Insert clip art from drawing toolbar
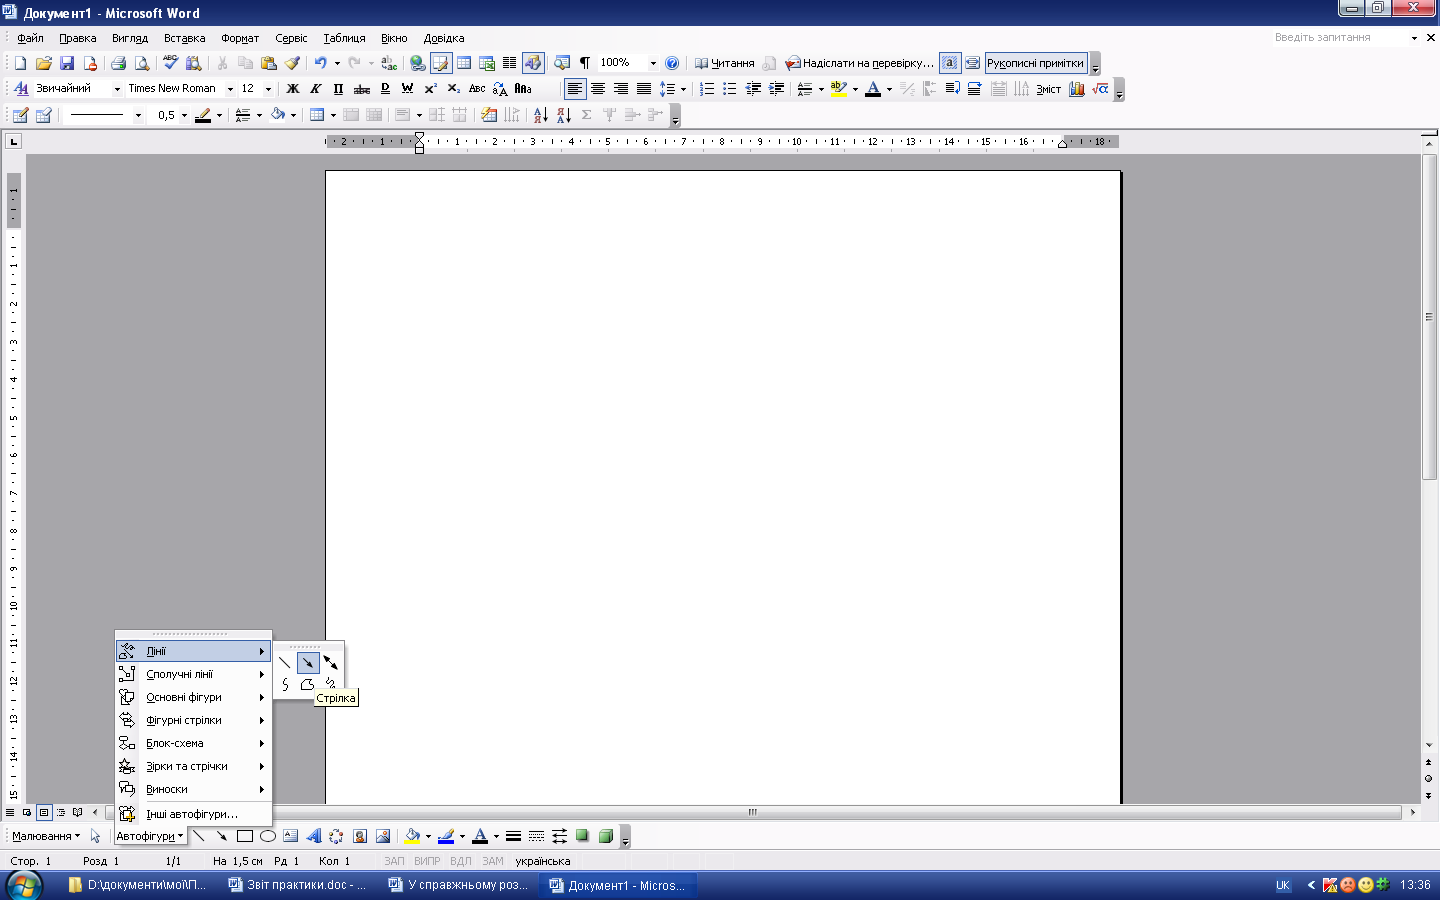Image resolution: width=1440 pixels, height=900 pixels. coord(360,836)
